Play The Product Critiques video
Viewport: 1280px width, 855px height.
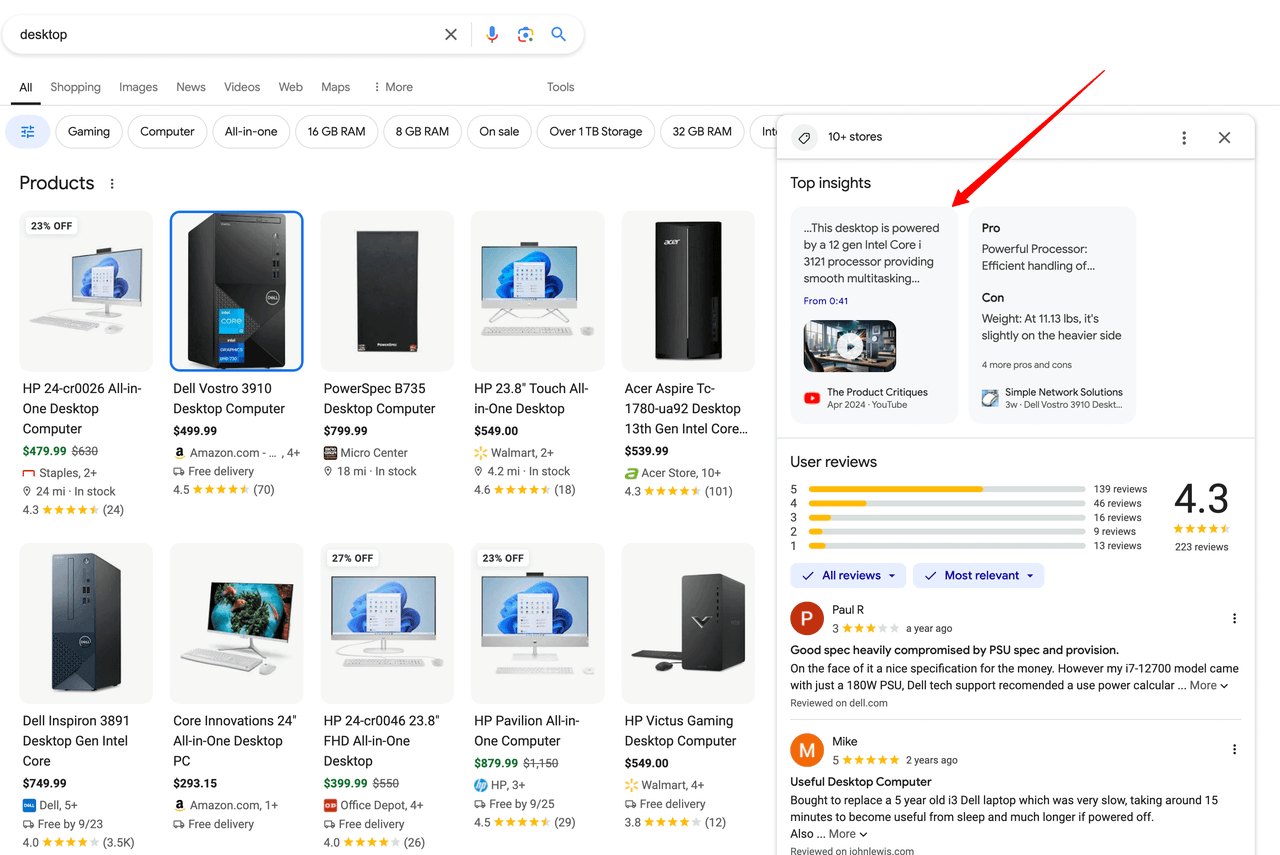[850, 347]
